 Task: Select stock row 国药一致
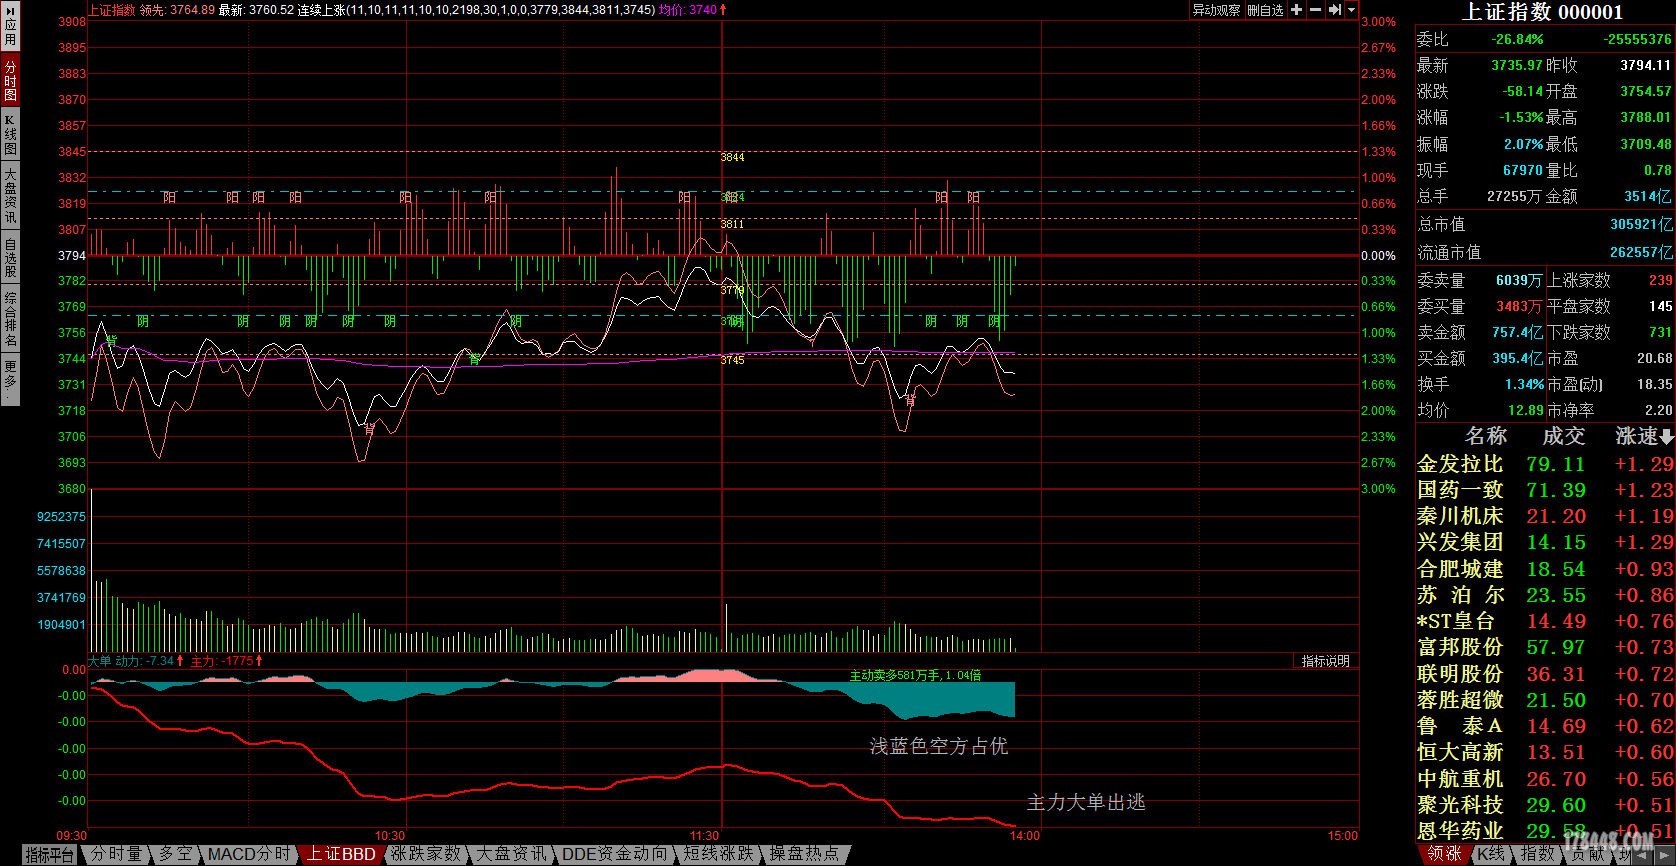point(1545,490)
